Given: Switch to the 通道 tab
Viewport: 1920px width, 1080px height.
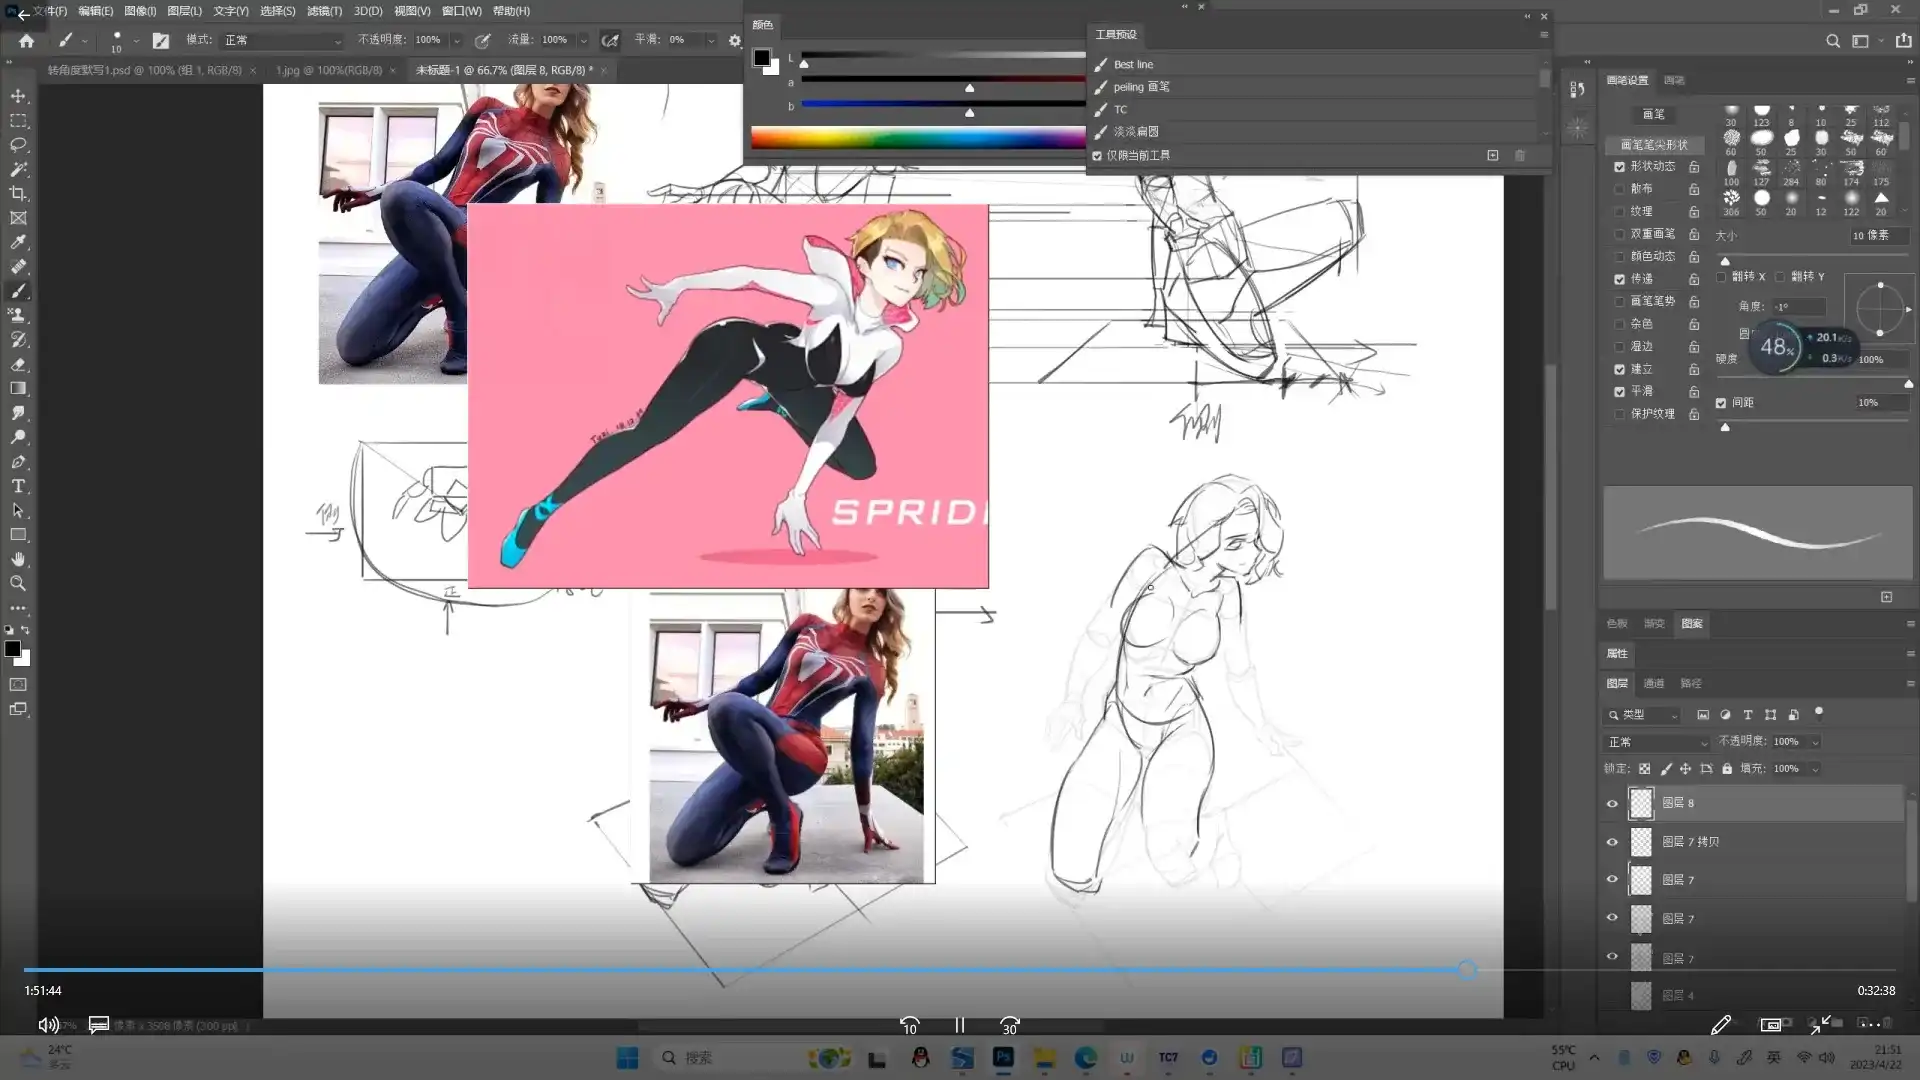Looking at the screenshot, I should pyautogui.click(x=1654, y=684).
